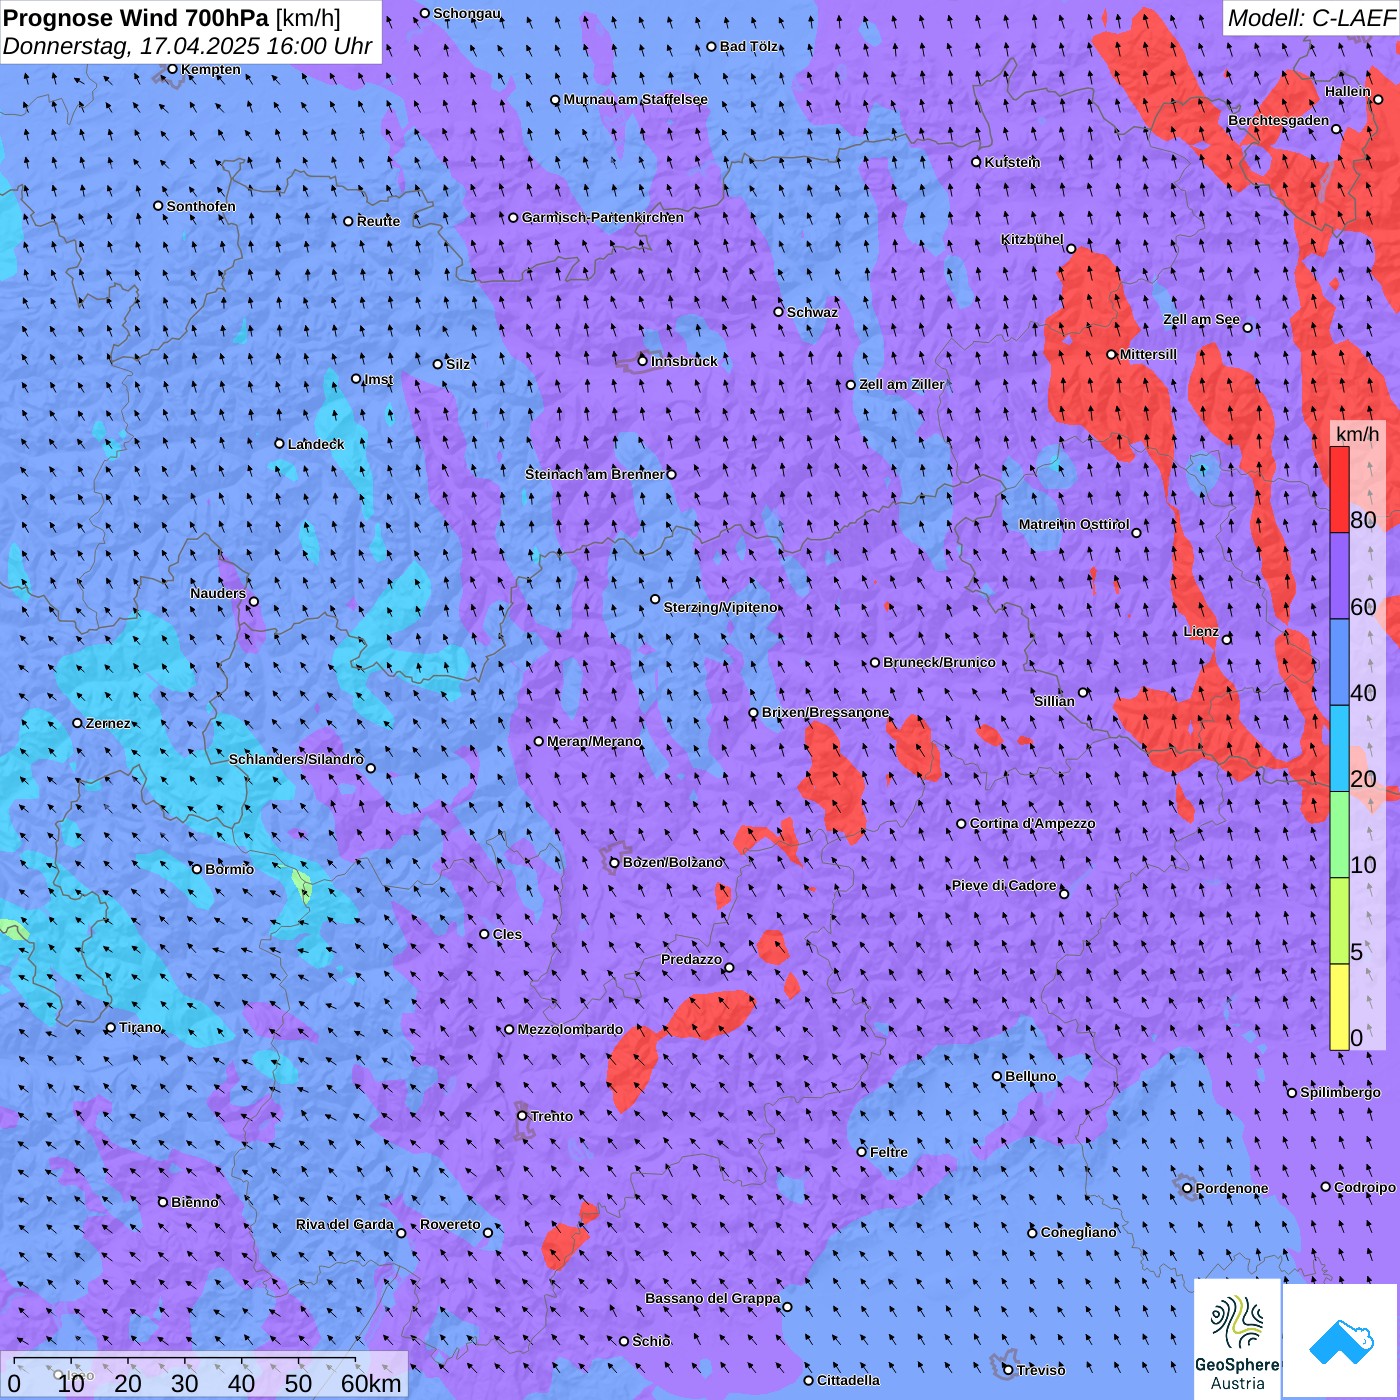Image resolution: width=1400 pixels, height=1400 pixels.
Task: Select the Meran/Merano label
Action: click(x=594, y=741)
